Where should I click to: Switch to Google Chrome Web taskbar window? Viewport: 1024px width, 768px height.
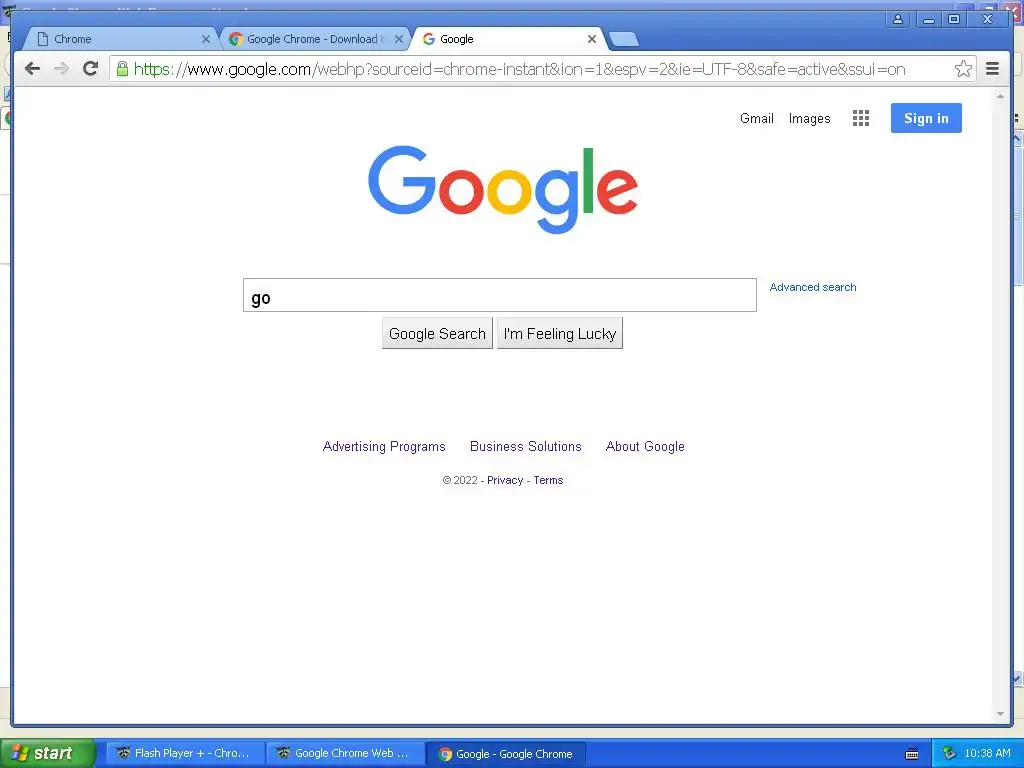[345, 753]
